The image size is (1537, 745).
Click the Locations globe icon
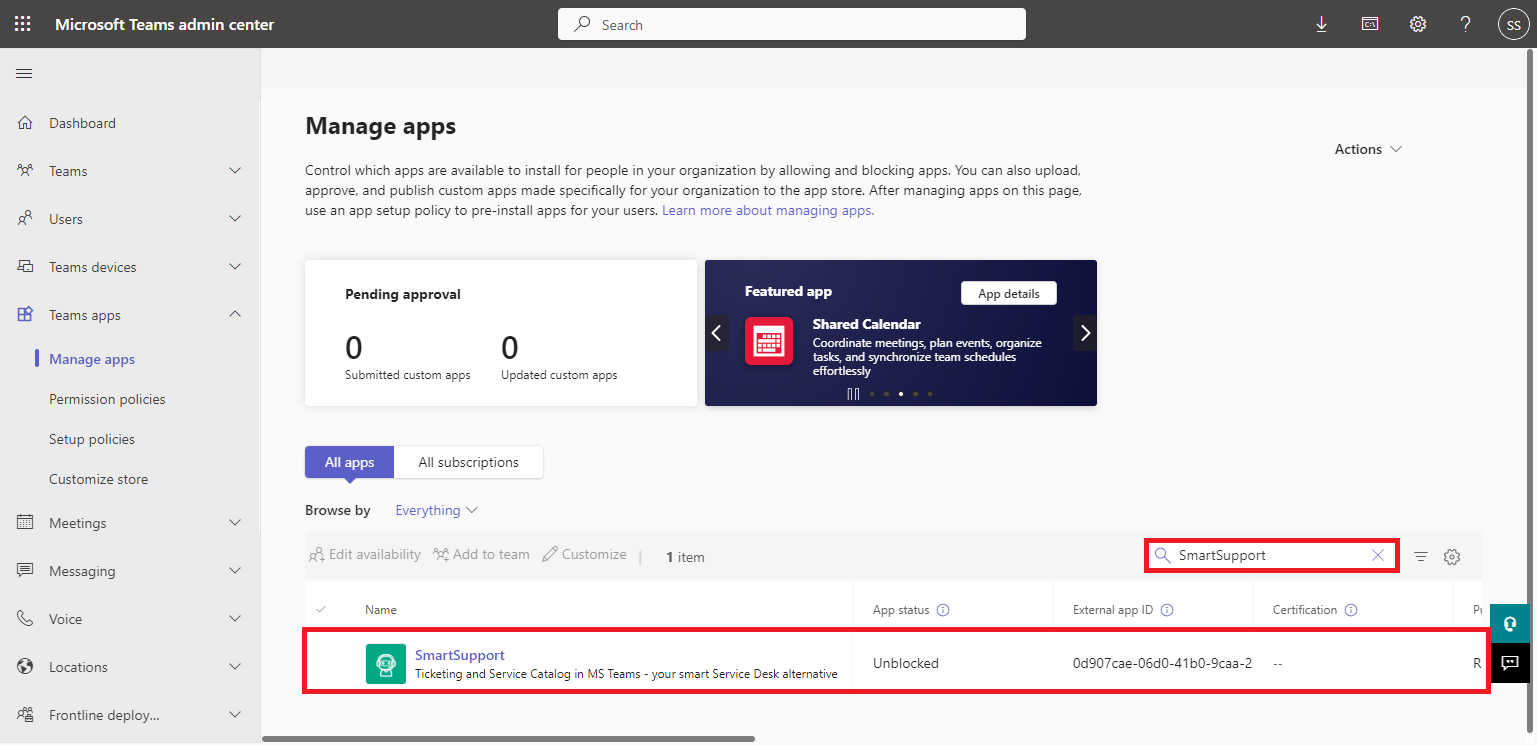[x=26, y=667]
